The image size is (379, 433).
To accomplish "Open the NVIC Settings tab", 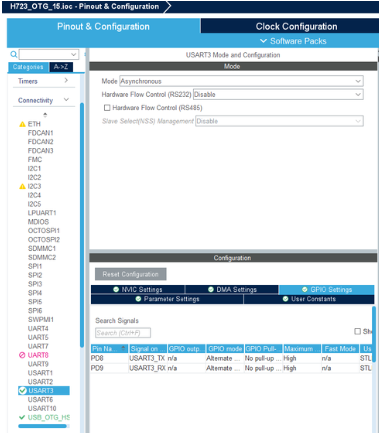I will pos(138,289).
